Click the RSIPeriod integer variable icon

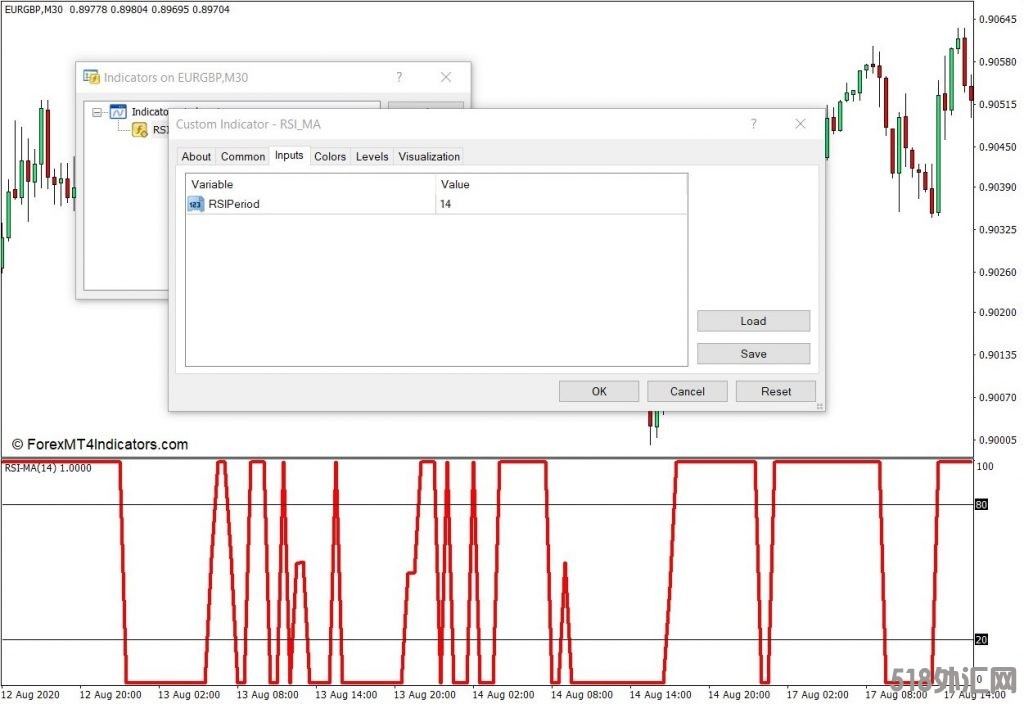(x=196, y=204)
